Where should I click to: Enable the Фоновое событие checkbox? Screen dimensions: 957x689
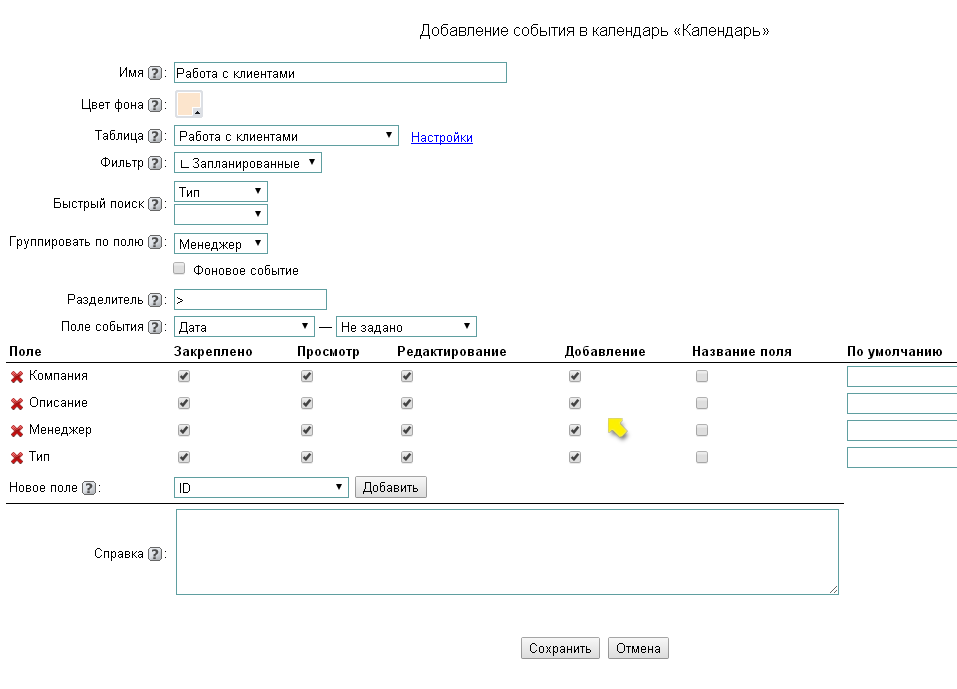click(x=180, y=269)
